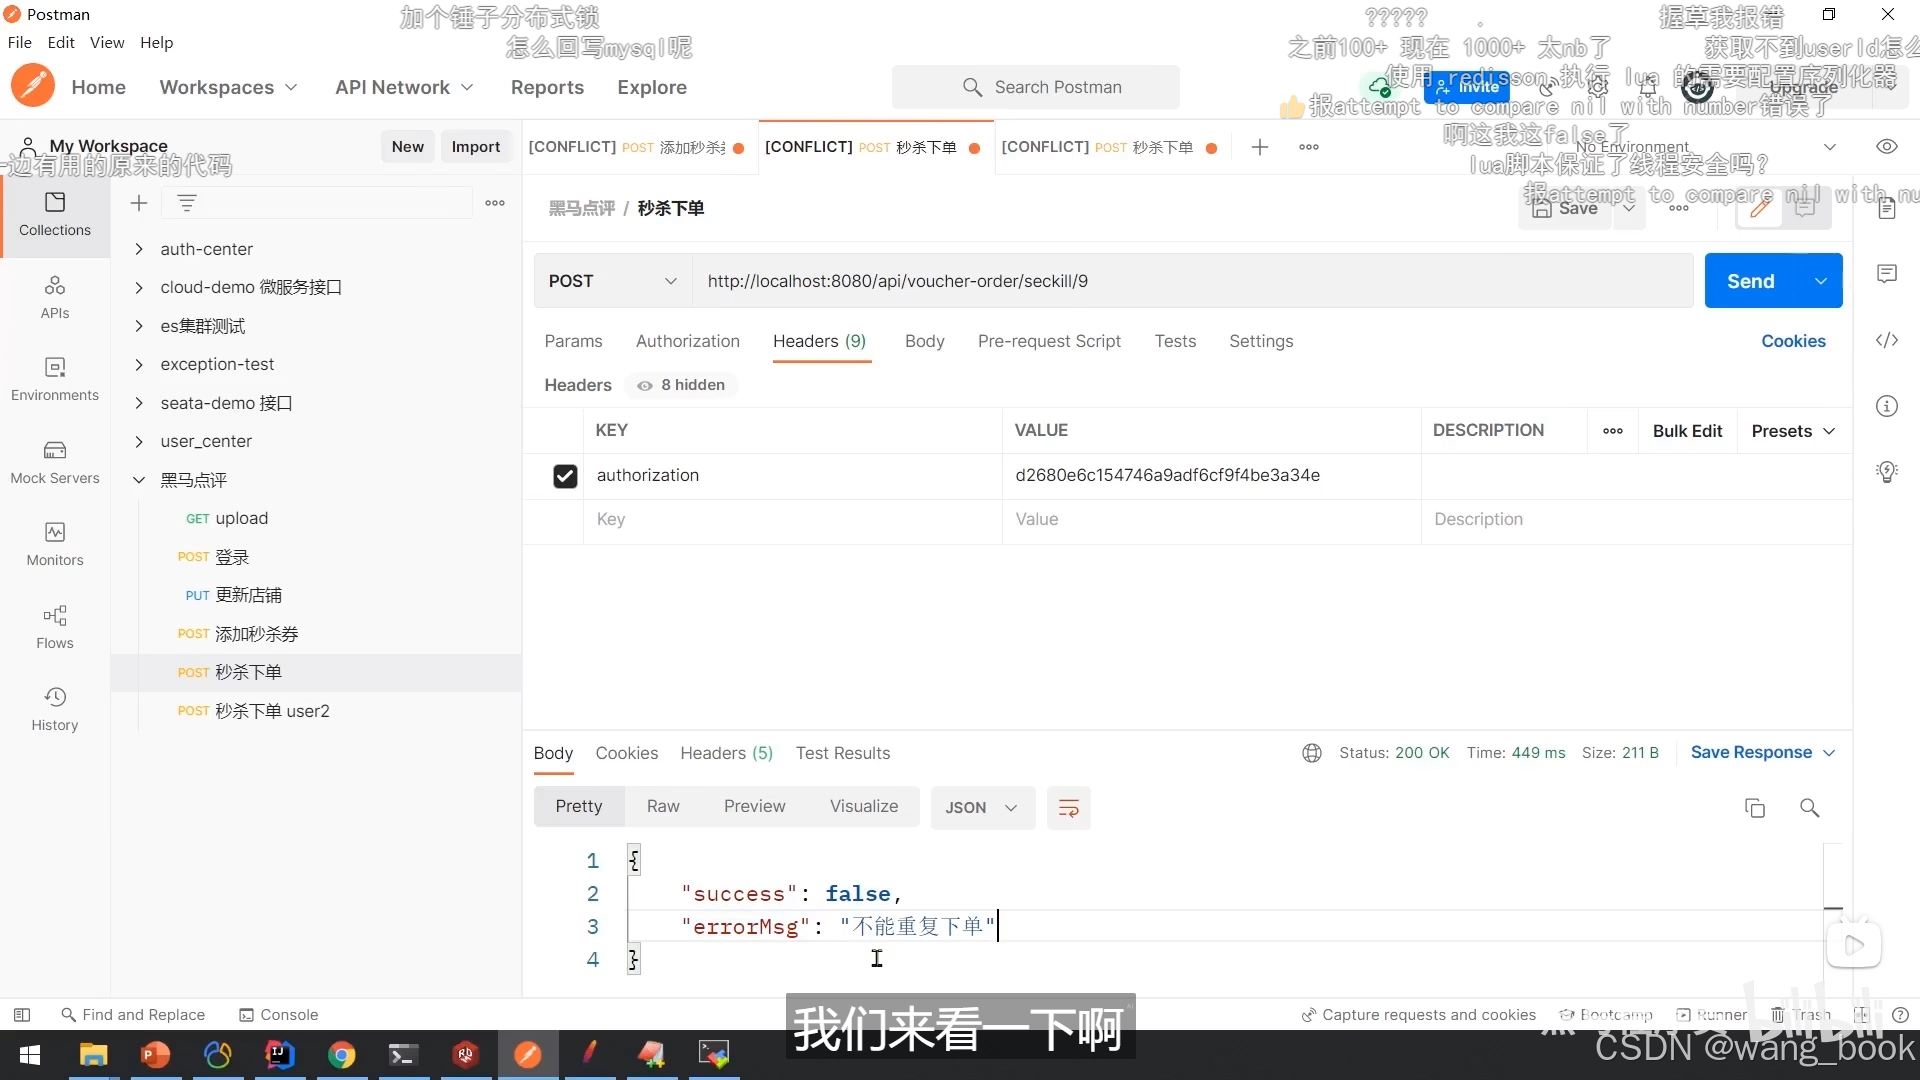Viewport: 1920px width, 1080px height.
Task: Open the Monitors sidebar panel
Action: point(55,544)
